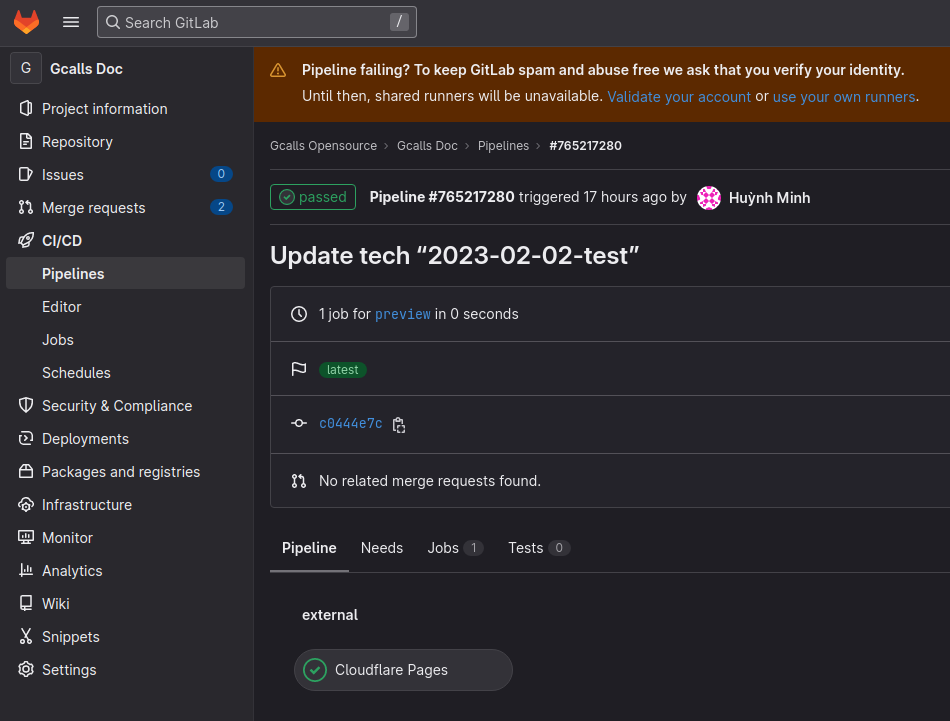This screenshot has width=950, height=721.
Task: Click the GitLab fox logo
Action: 26,22
